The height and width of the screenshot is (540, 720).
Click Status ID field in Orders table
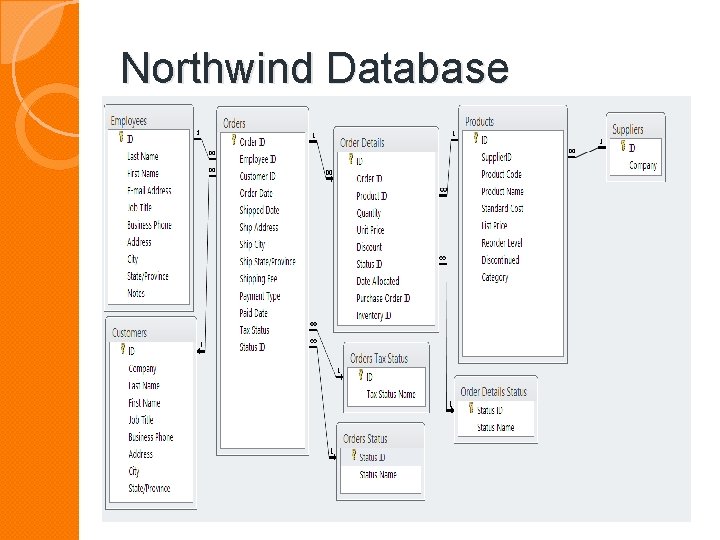click(252, 347)
